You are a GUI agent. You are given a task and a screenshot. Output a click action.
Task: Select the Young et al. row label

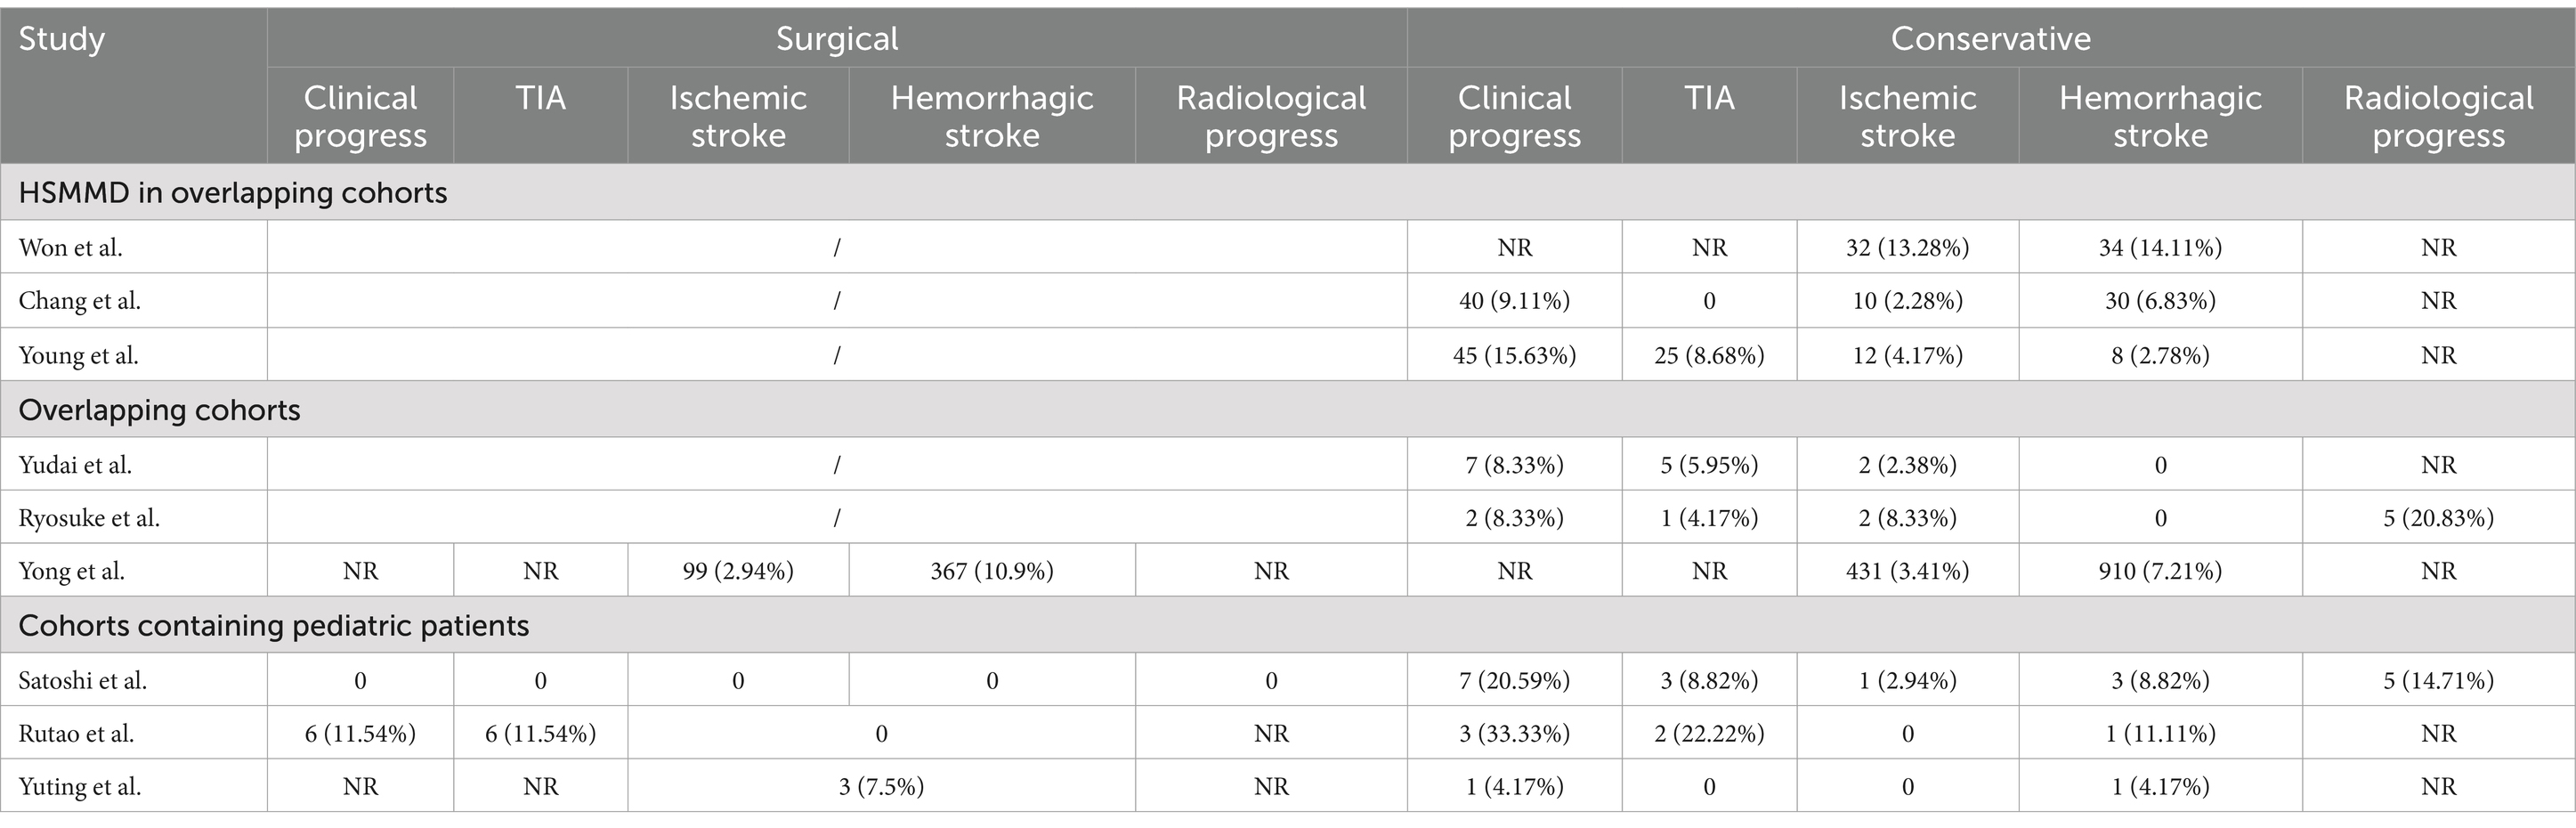pos(78,355)
